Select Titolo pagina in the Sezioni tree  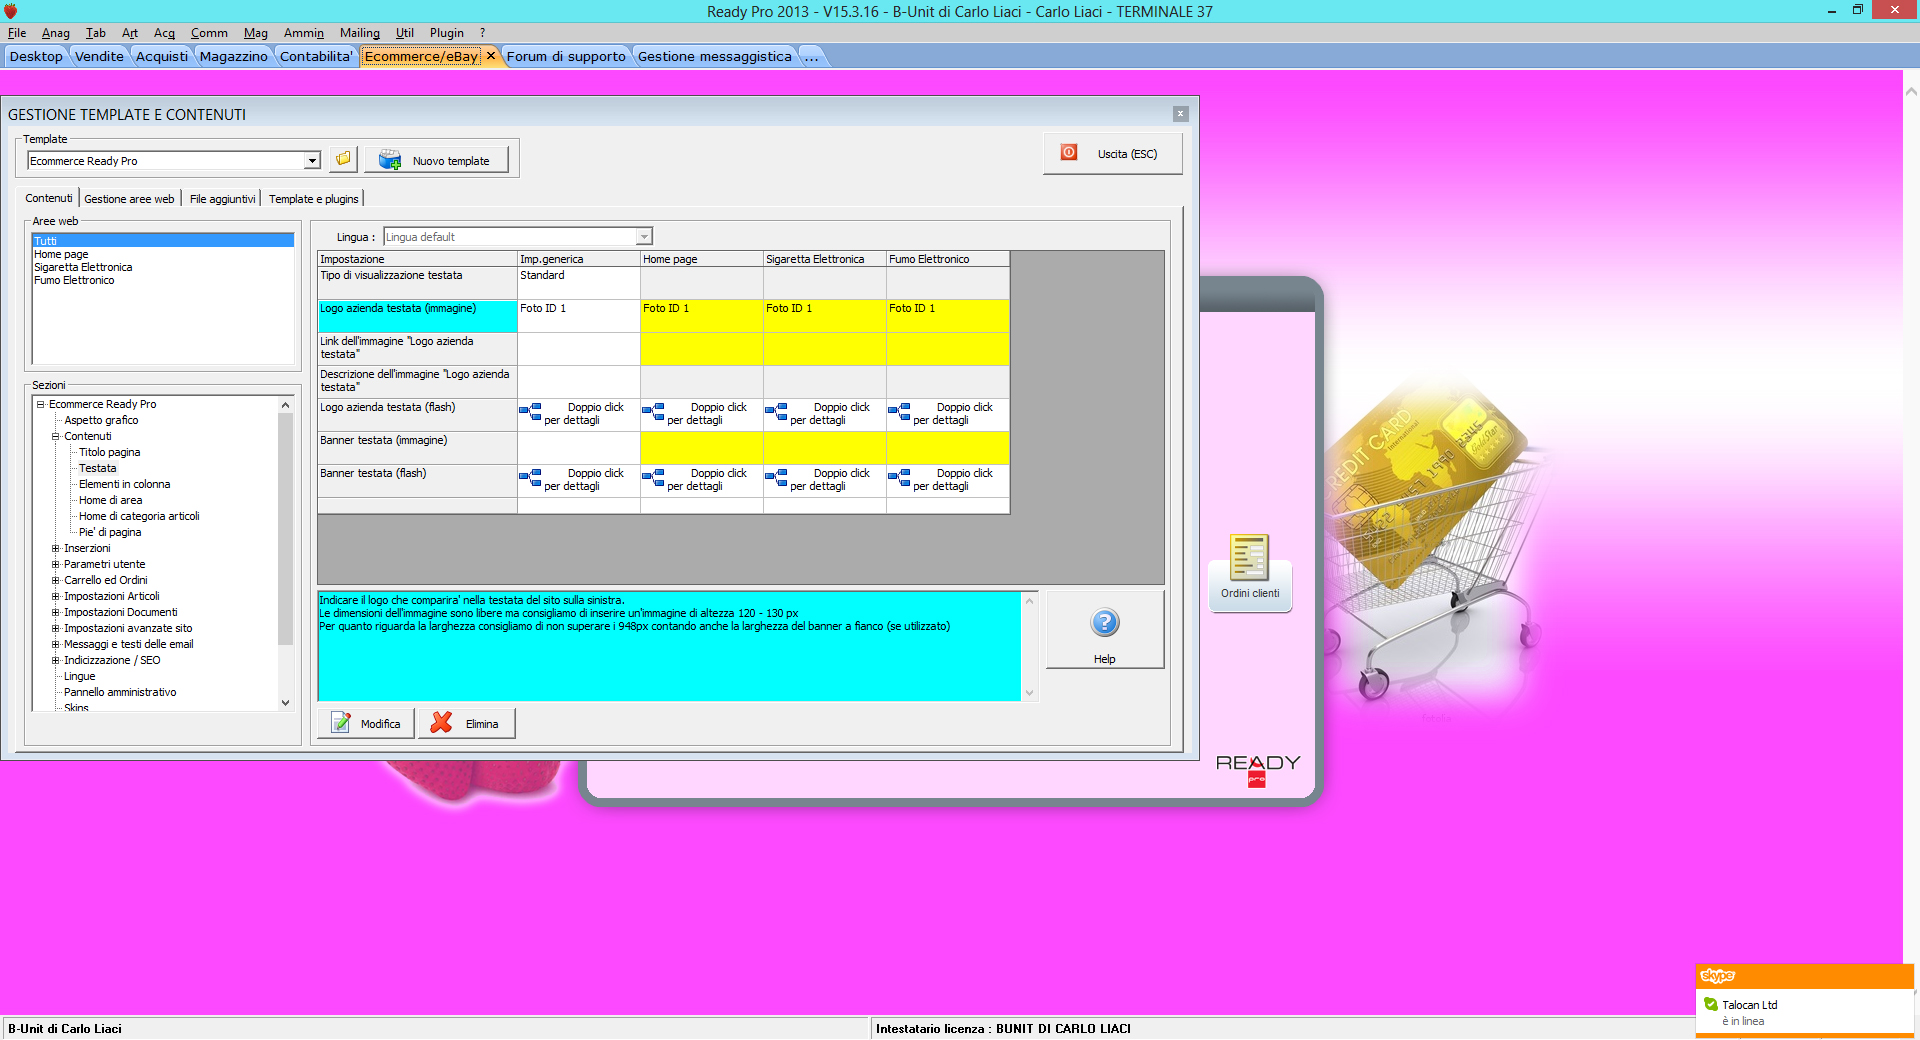[x=109, y=452]
